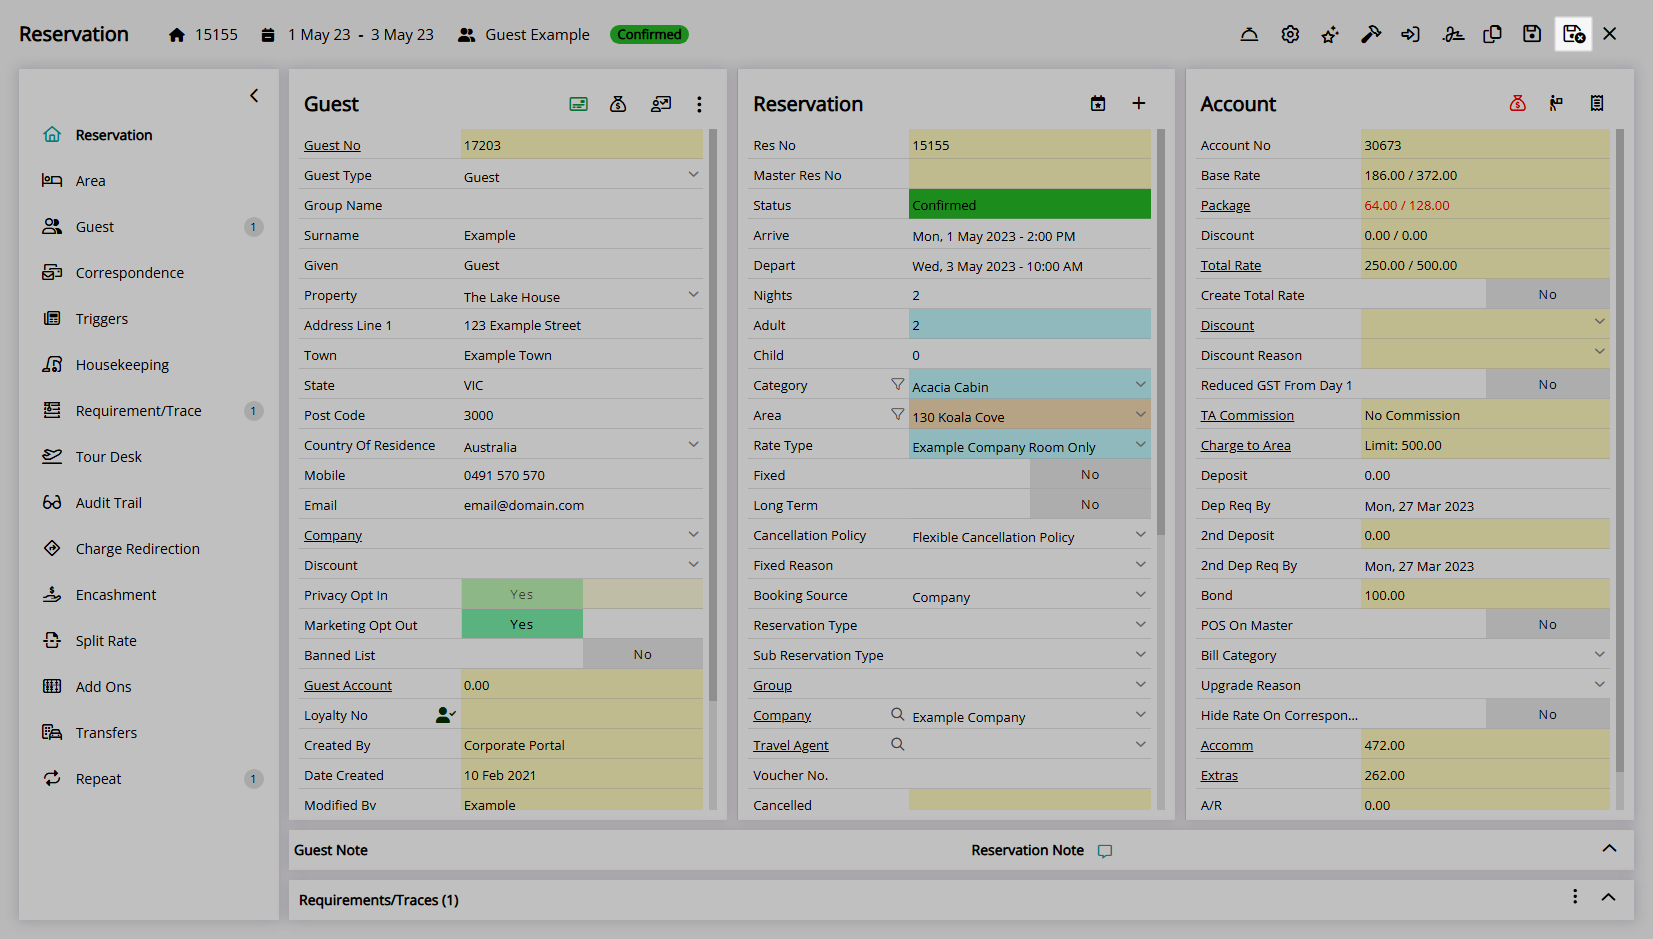The width and height of the screenshot is (1653, 939).
Task: Open the Property dropdown showing The Lake House
Action: click(x=582, y=295)
